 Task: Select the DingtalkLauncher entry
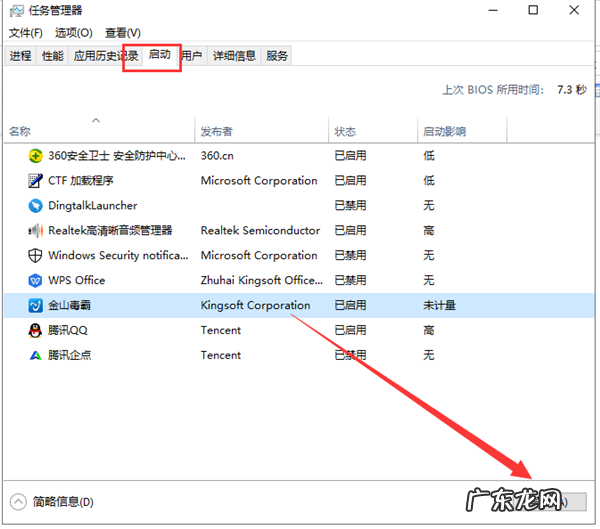[x=93, y=206]
